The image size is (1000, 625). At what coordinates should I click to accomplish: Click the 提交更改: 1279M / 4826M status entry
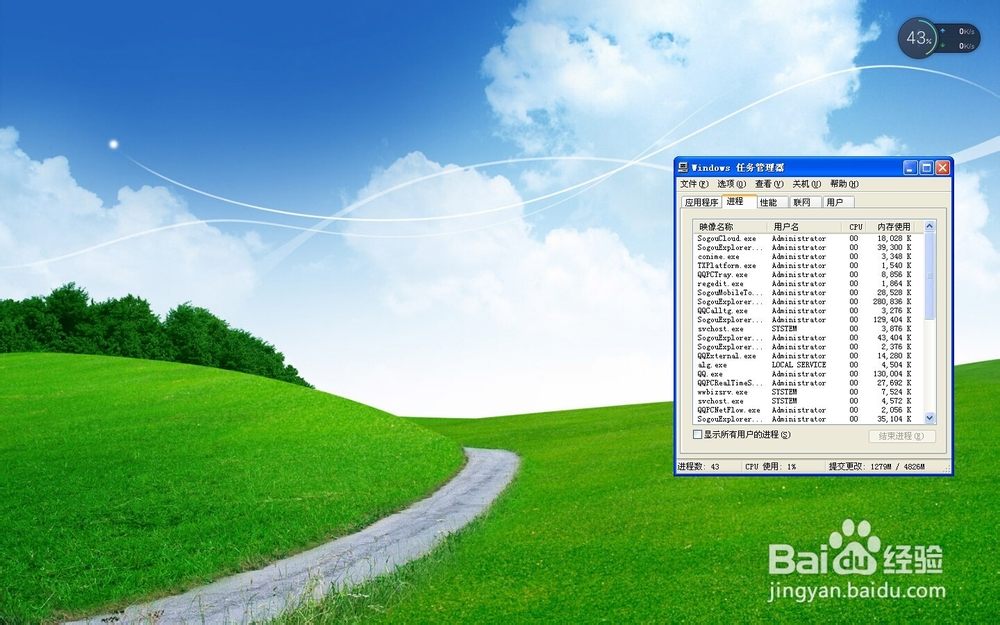pos(877,467)
